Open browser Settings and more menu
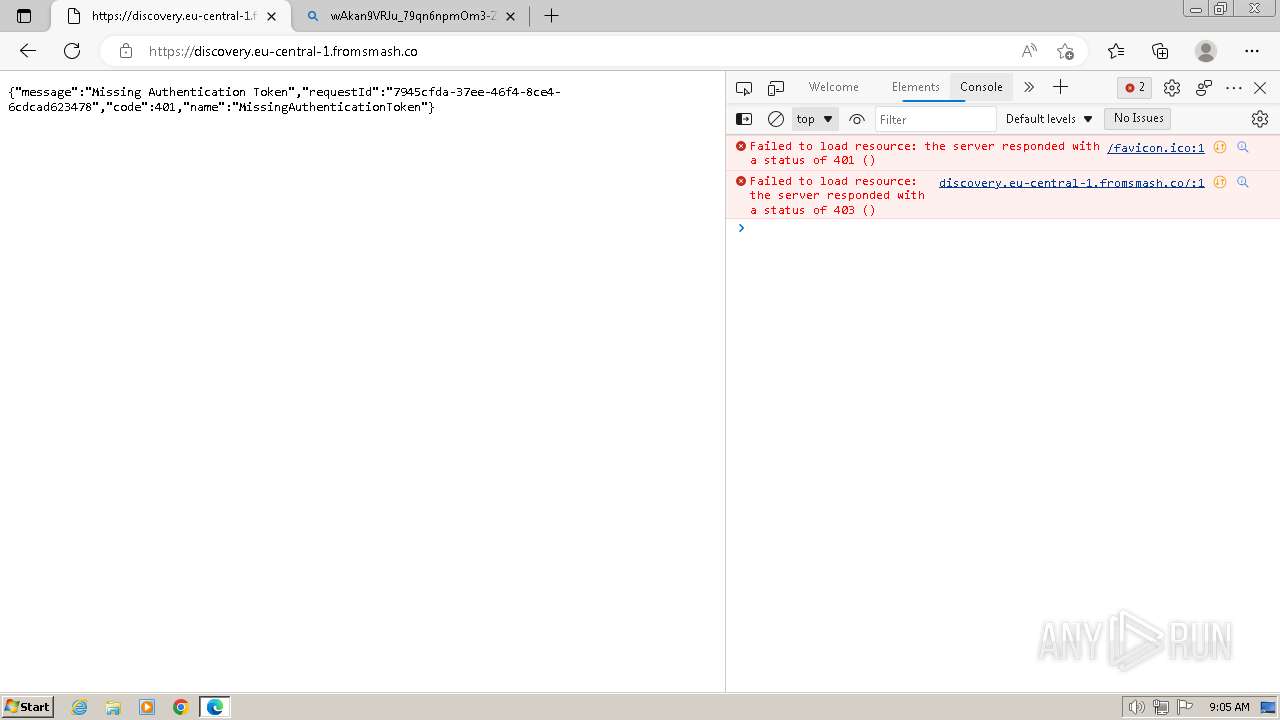1280x720 pixels. click(1252, 51)
